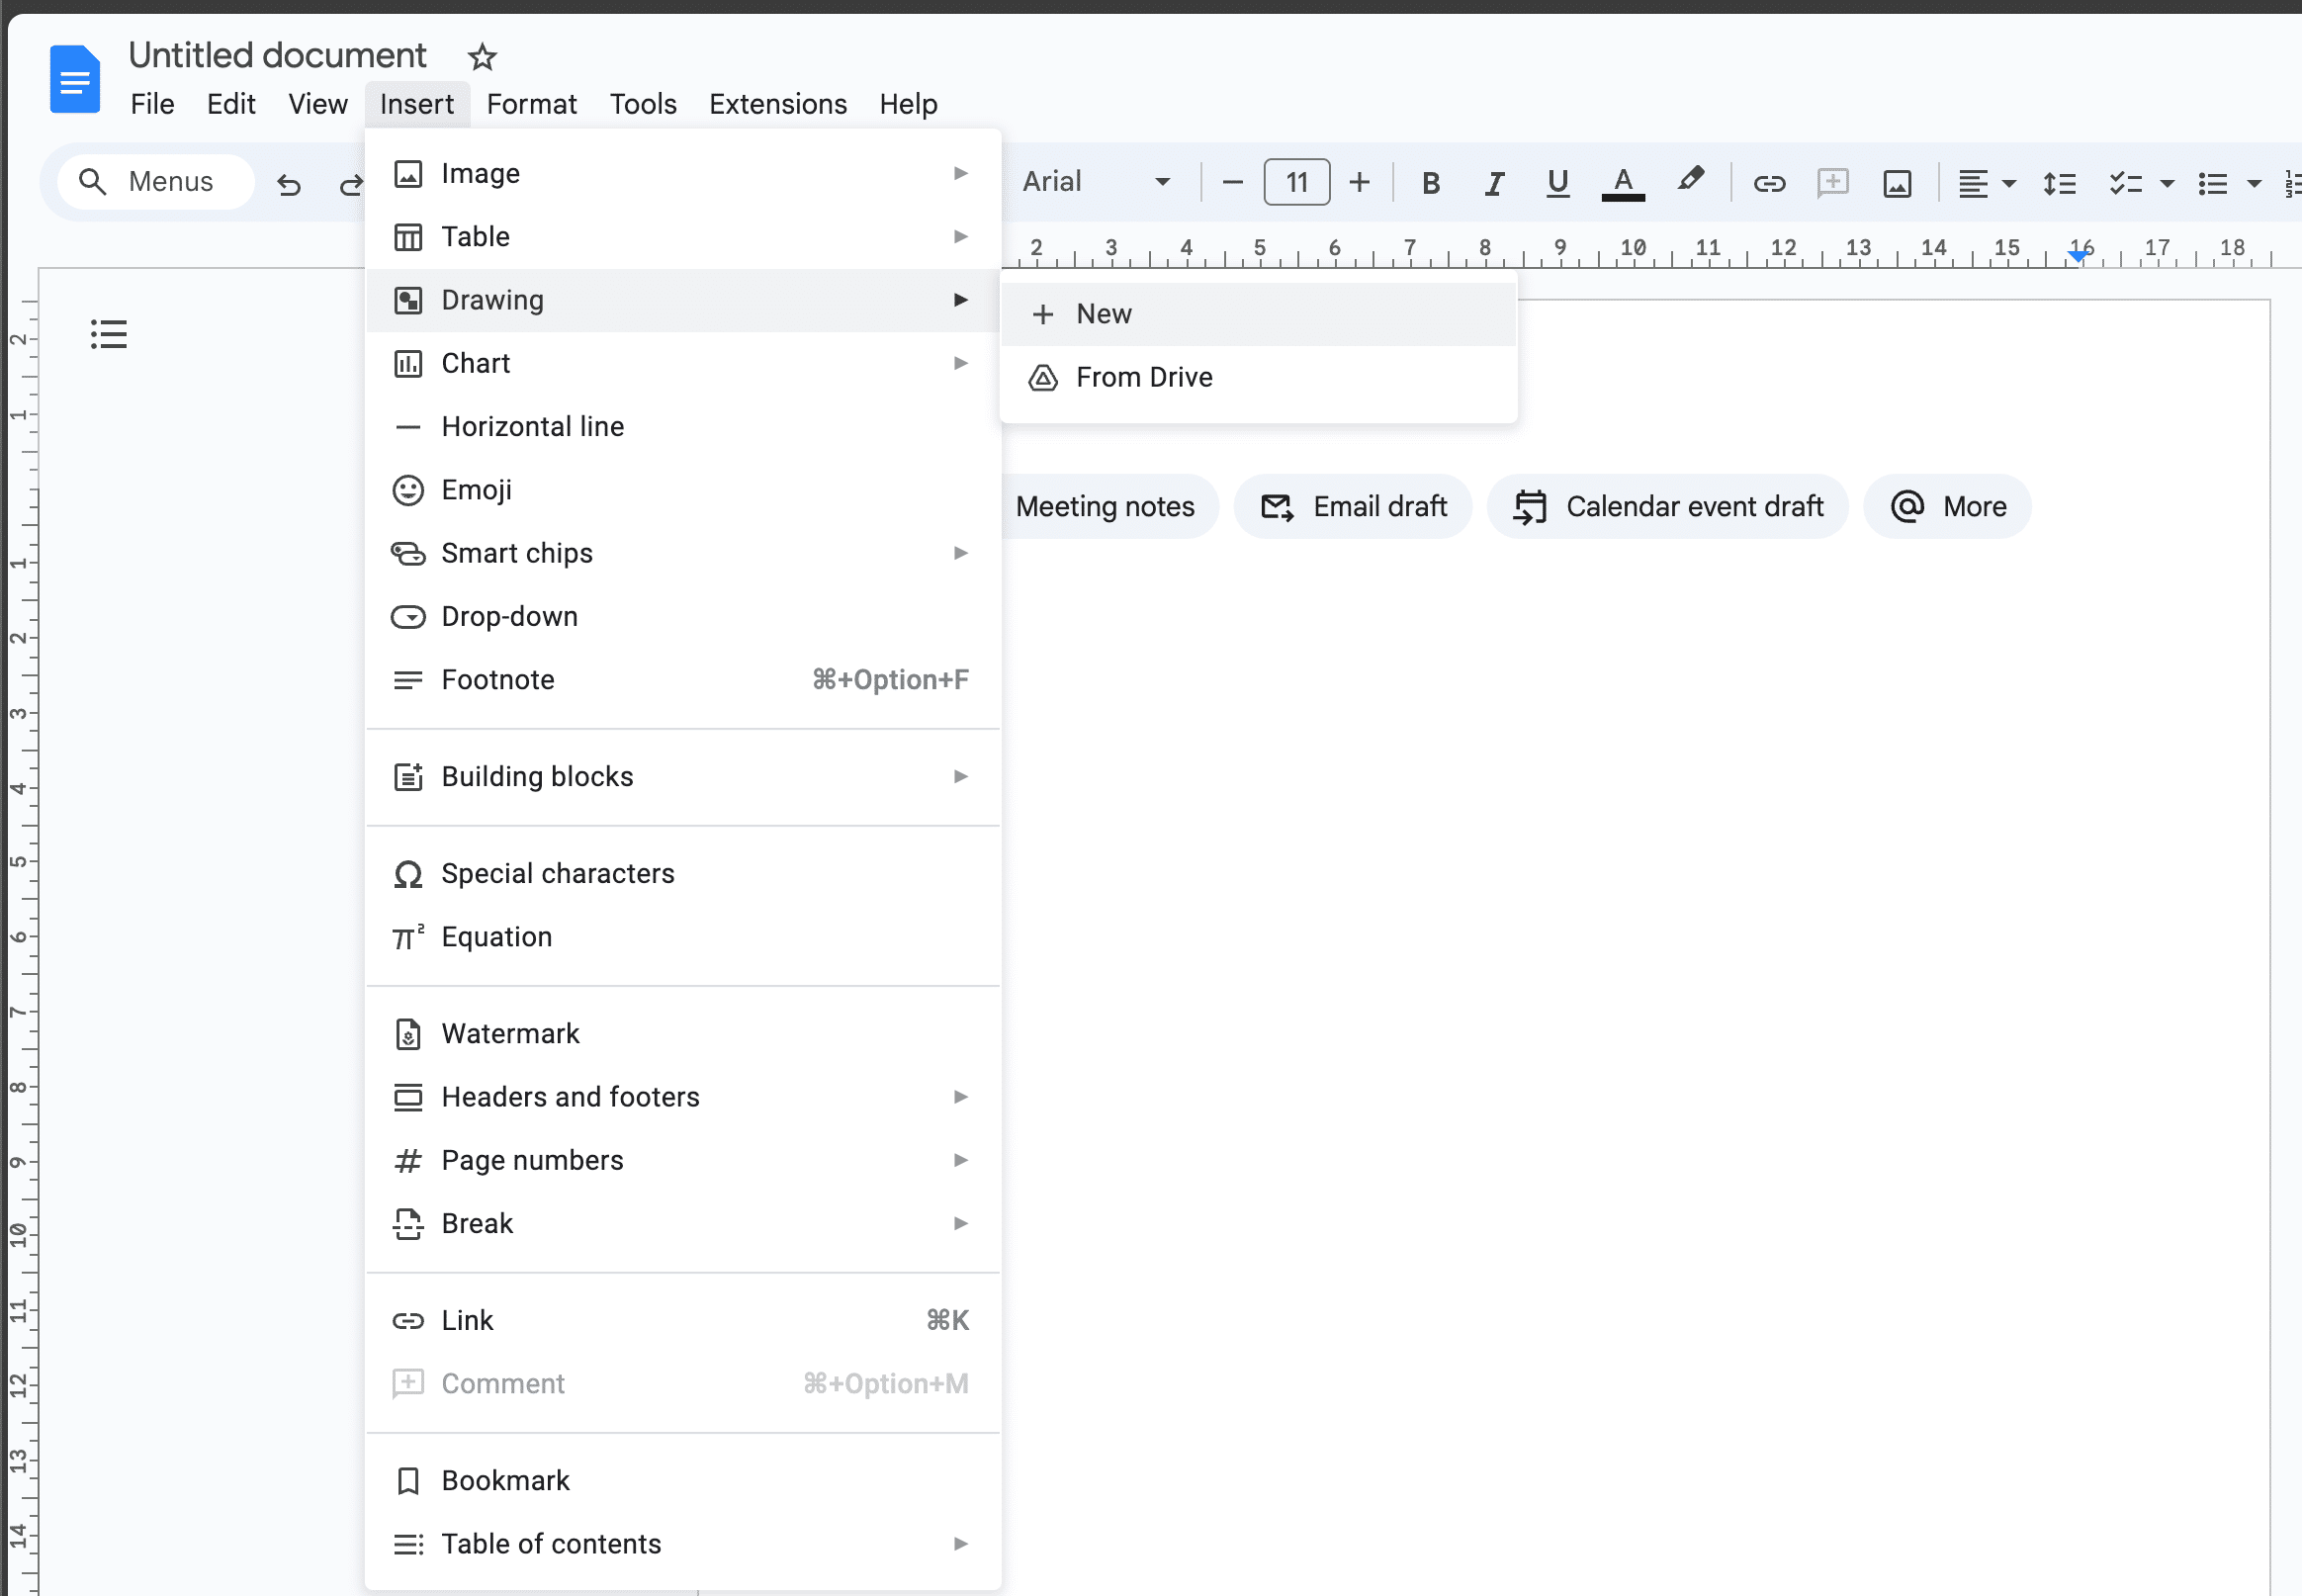Click the More chip

(1947, 507)
